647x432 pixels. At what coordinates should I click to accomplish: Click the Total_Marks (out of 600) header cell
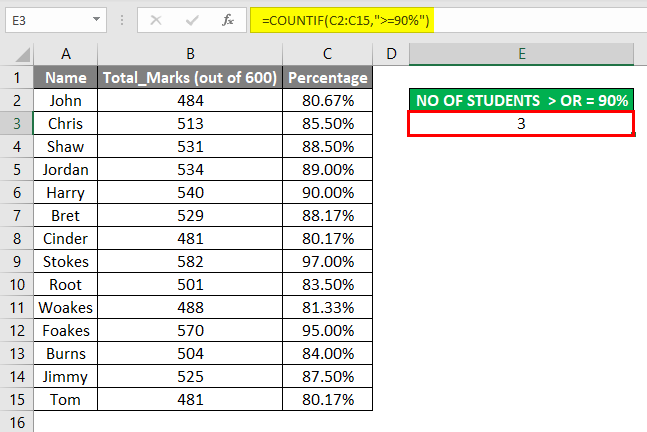[190, 77]
